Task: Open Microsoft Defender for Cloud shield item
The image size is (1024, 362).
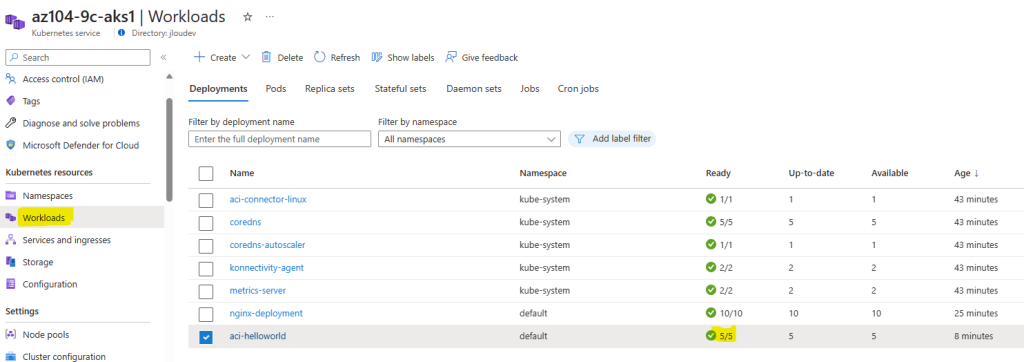Action: point(72,145)
